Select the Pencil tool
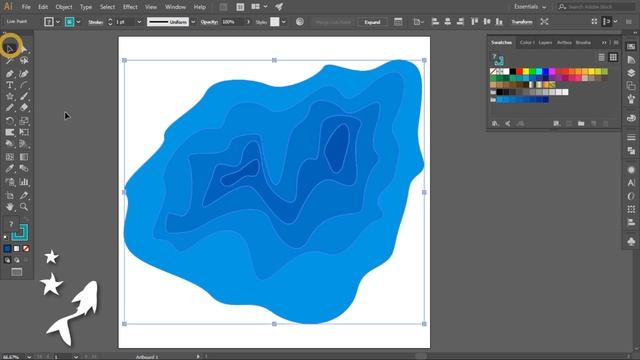 (x=10, y=108)
